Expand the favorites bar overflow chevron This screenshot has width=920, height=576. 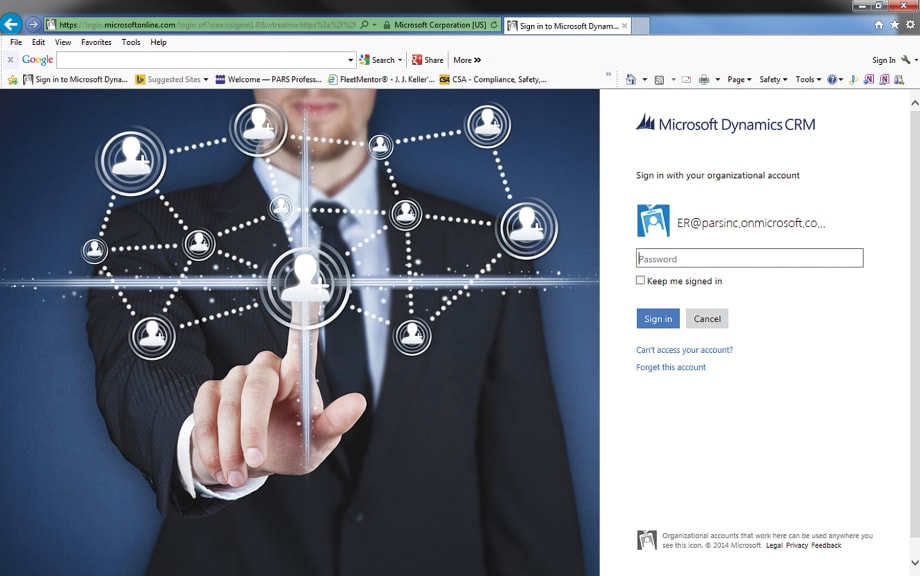tap(608, 74)
